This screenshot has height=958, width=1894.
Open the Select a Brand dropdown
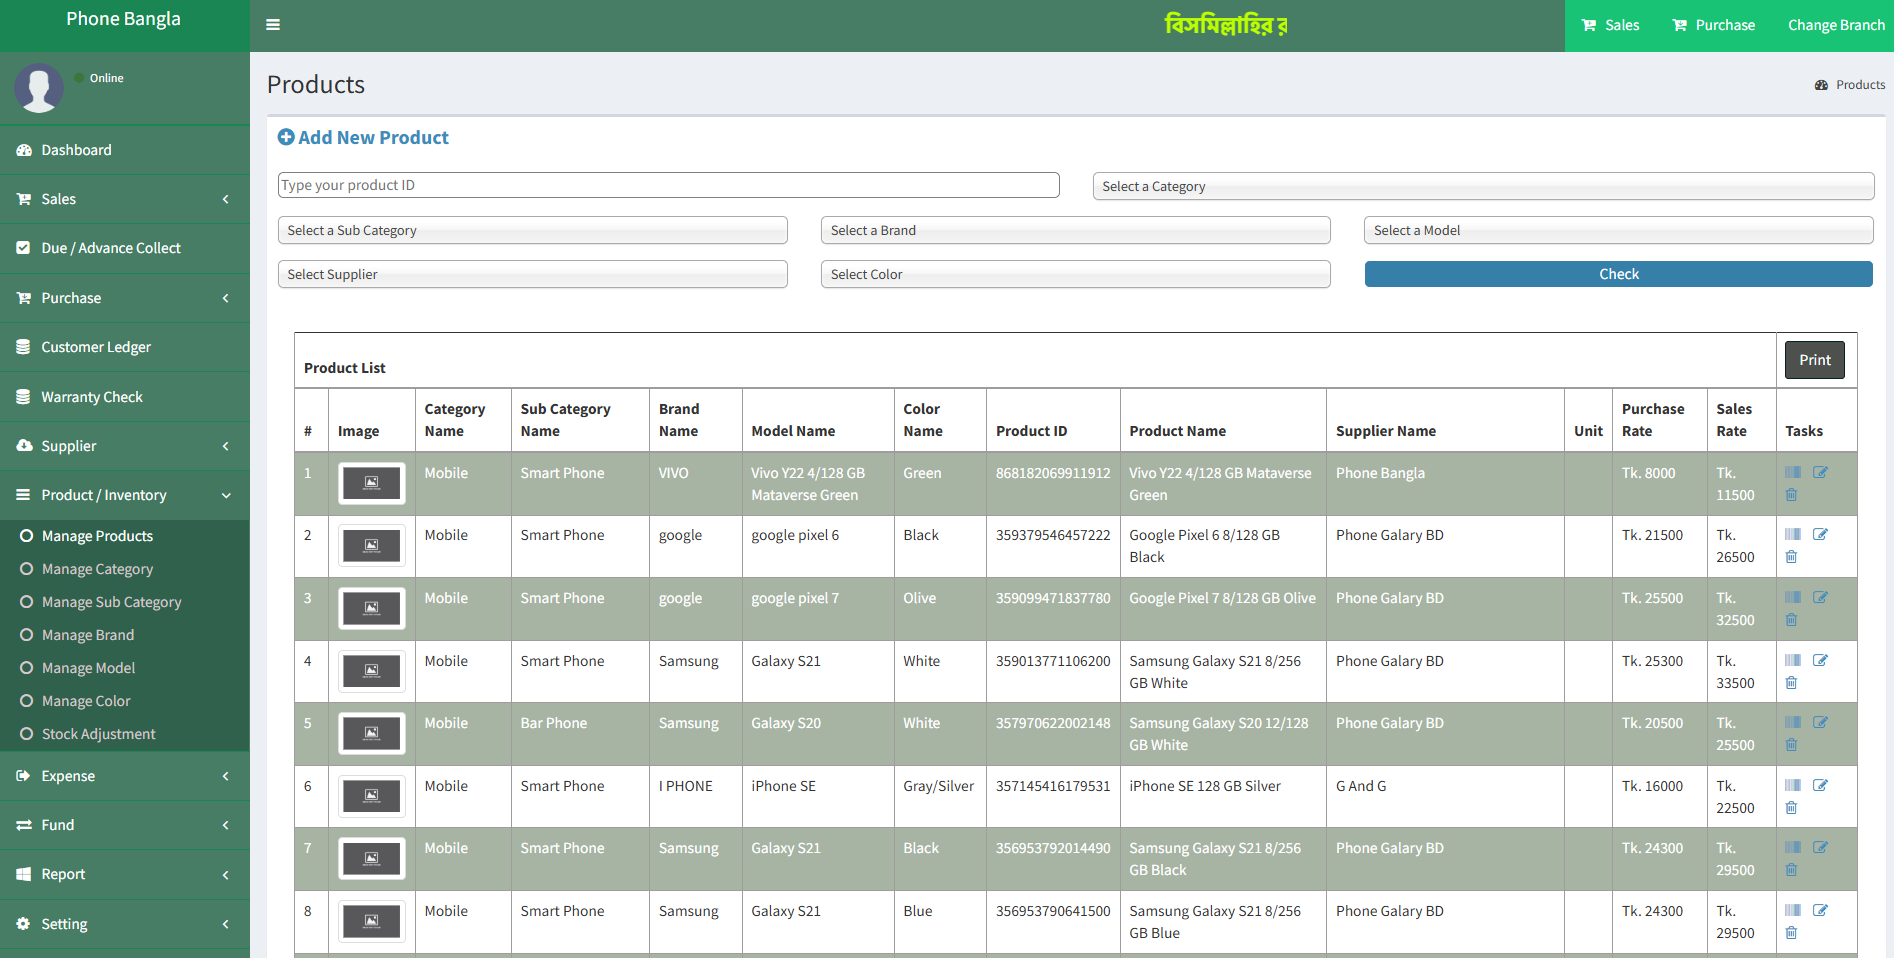[1075, 230]
